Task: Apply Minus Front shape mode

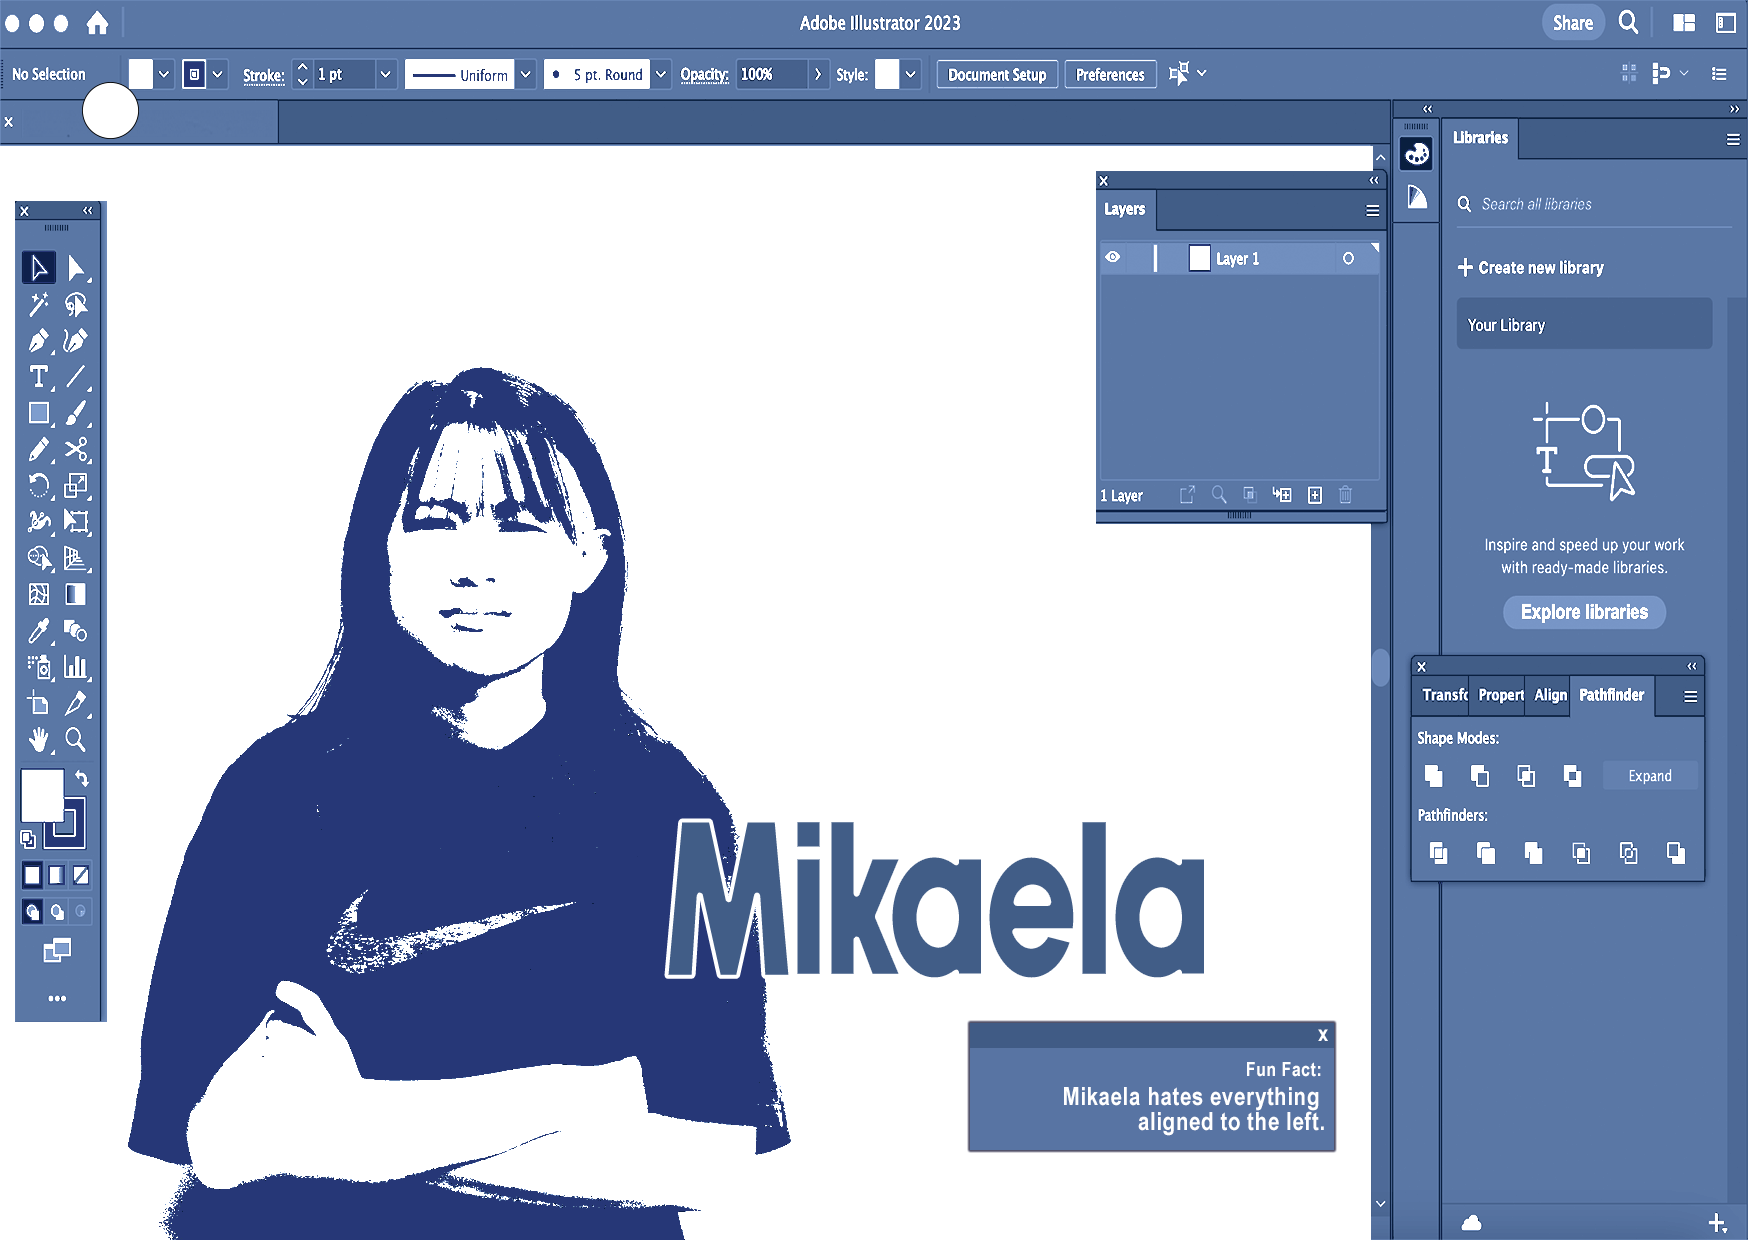Action: click(x=1480, y=776)
